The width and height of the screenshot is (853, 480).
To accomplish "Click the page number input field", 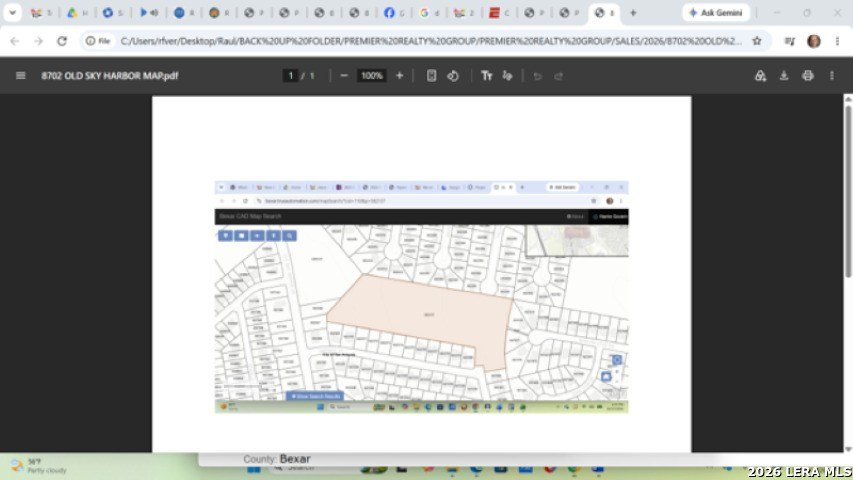I will (x=290, y=76).
